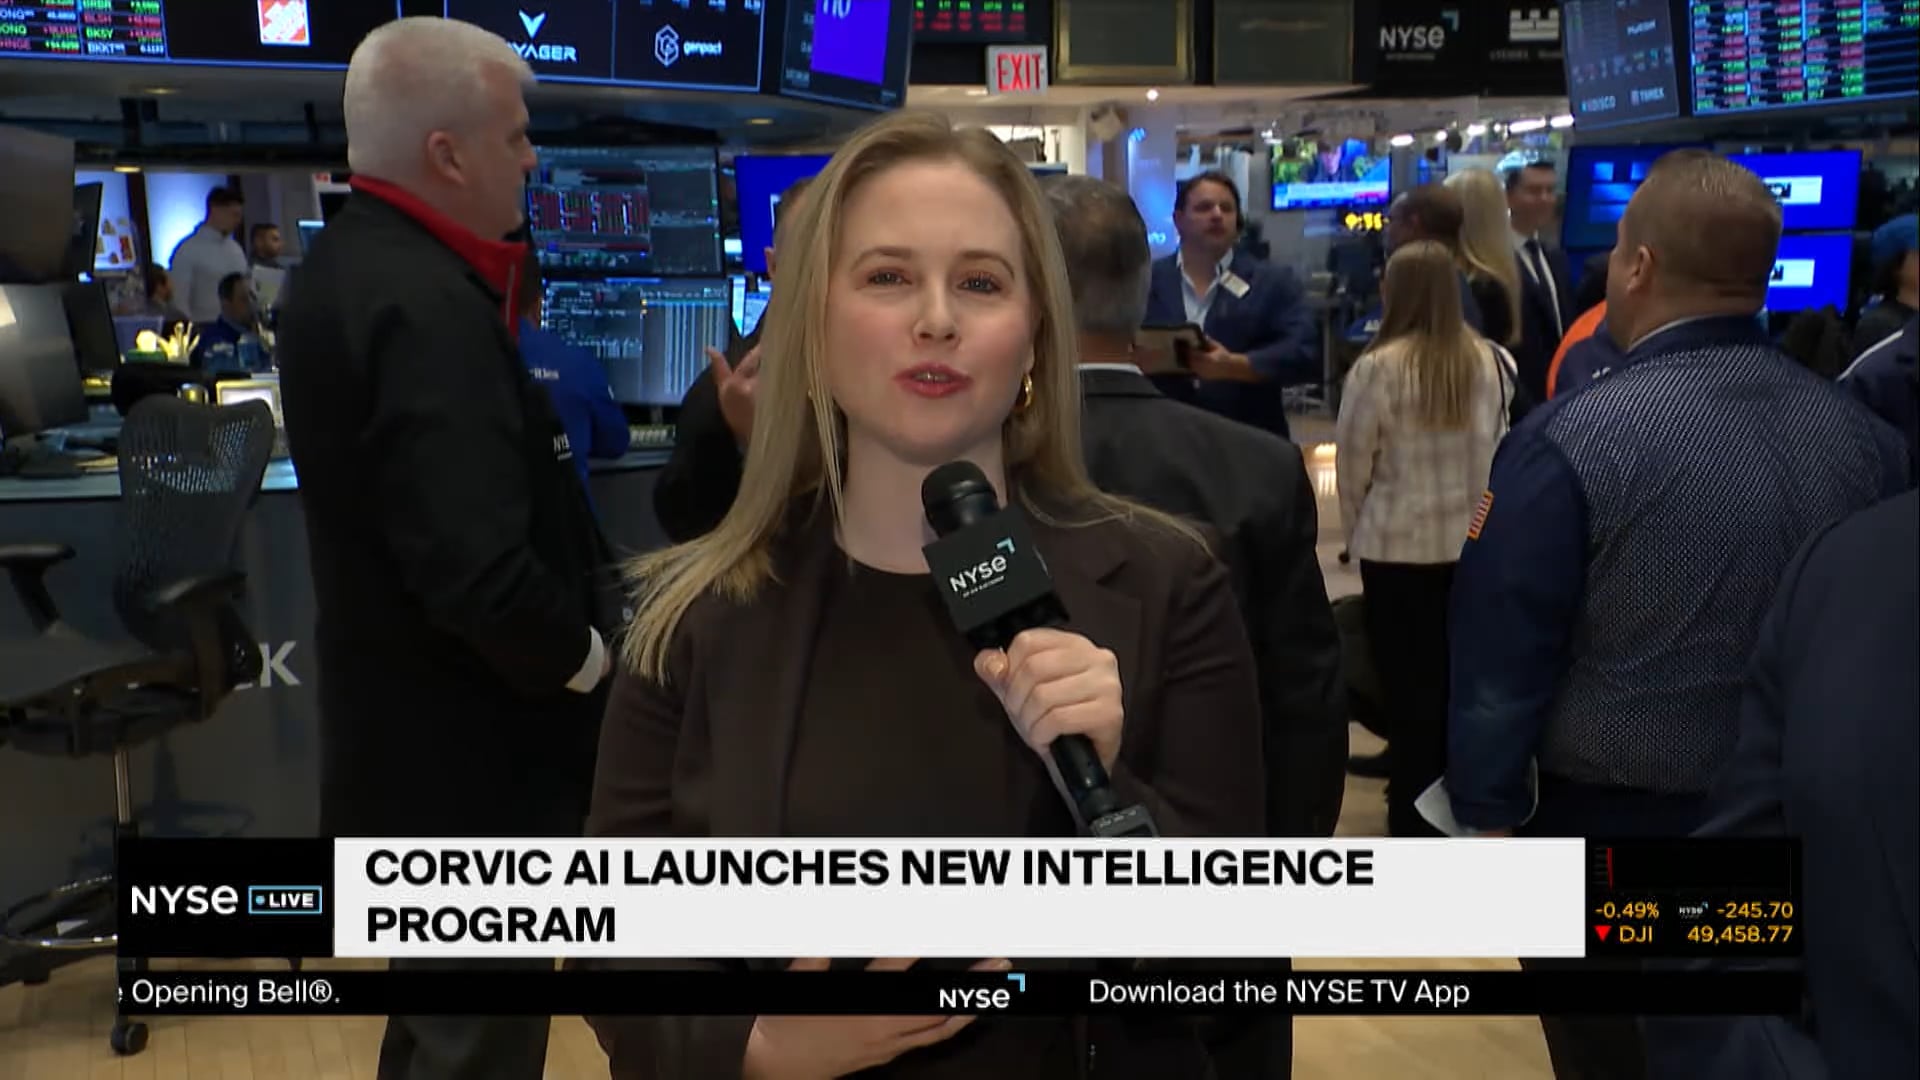Click the "49,458.77" index value
Image resolution: width=1920 pixels, height=1080 pixels.
pos(1739,934)
